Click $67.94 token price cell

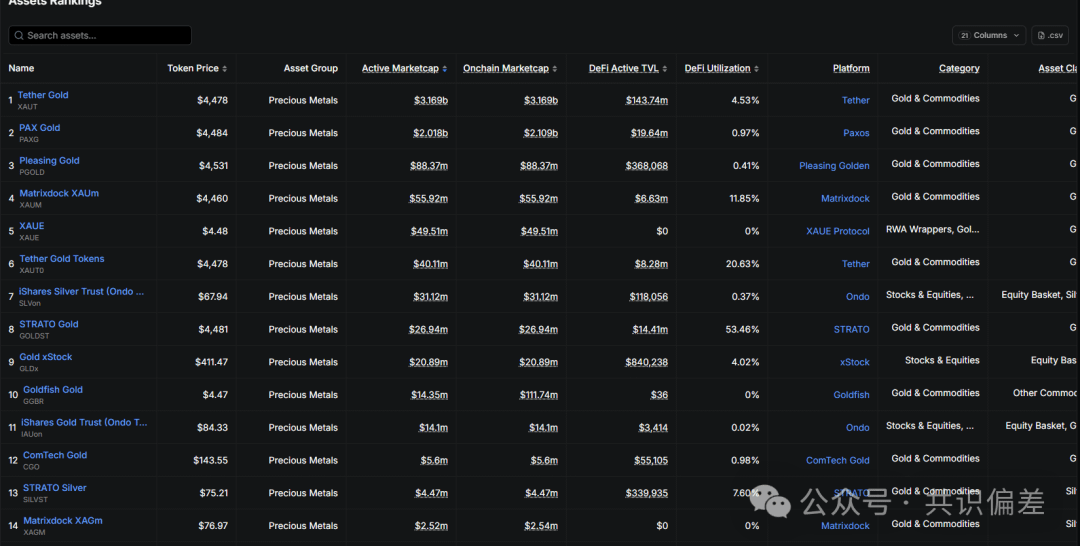[213, 297]
